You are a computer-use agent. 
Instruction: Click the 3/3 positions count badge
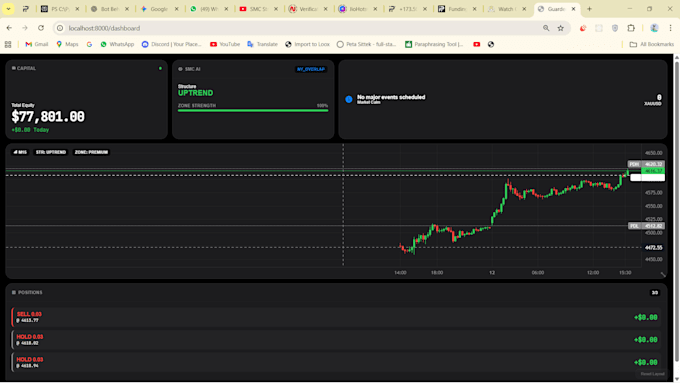pyautogui.click(x=655, y=293)
